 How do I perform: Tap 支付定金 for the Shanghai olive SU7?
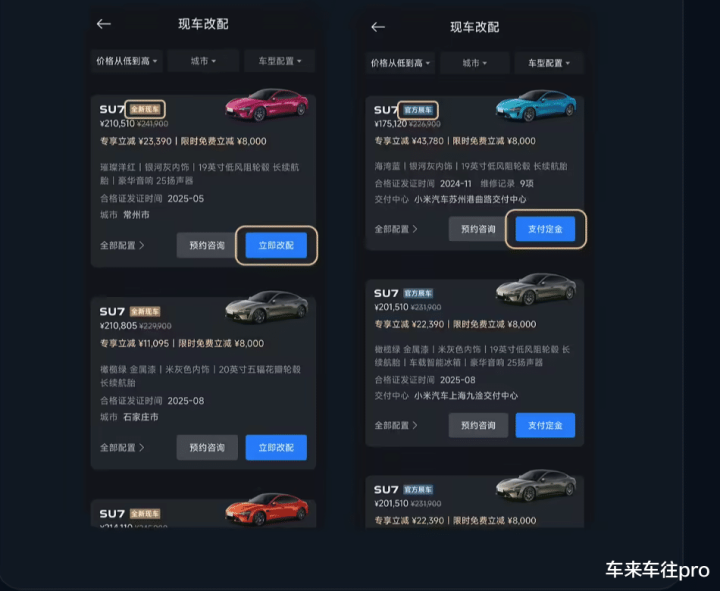point(545,425)
